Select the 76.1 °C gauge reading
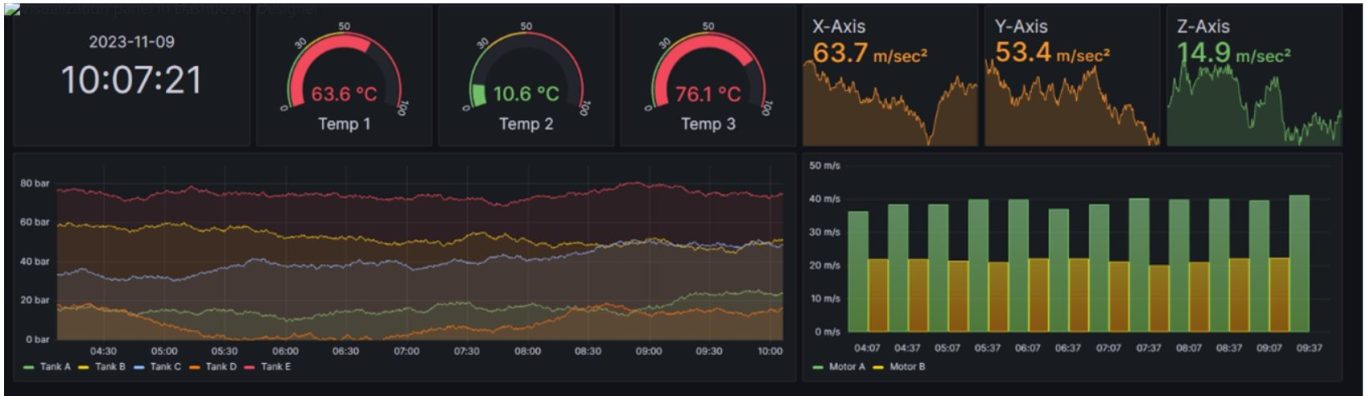 (708, 95)
